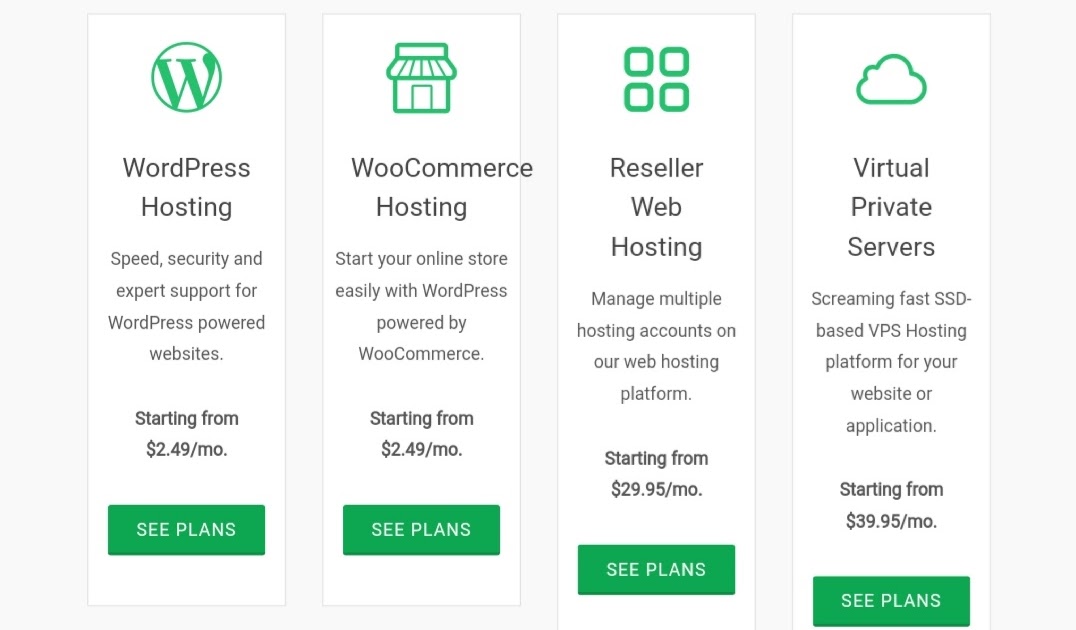Viewport: 1076px width, 630px height.
Task: Click the WordPress logo icon
Action: pyautogui.click(x=186, y=77)
